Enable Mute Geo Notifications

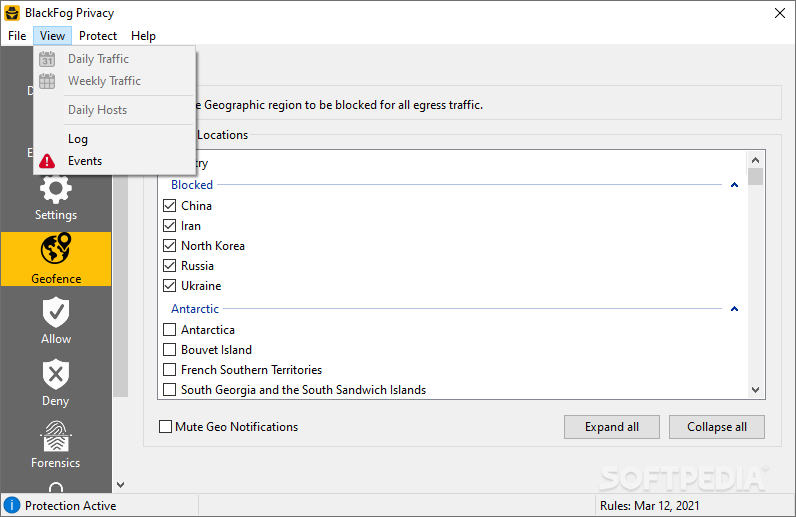click(165, 427)
